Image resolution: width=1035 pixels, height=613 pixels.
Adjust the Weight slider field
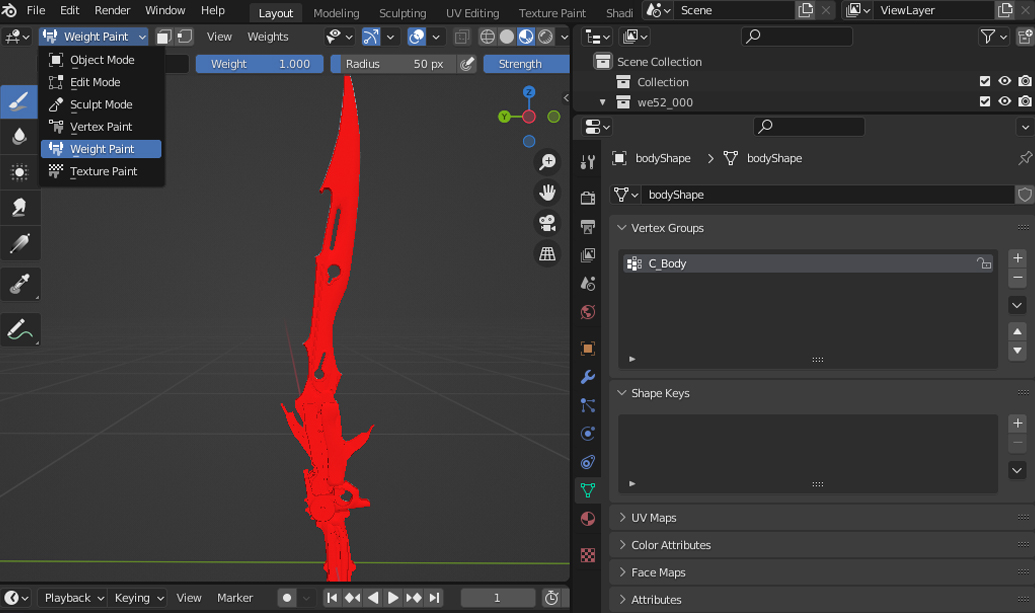260,64
